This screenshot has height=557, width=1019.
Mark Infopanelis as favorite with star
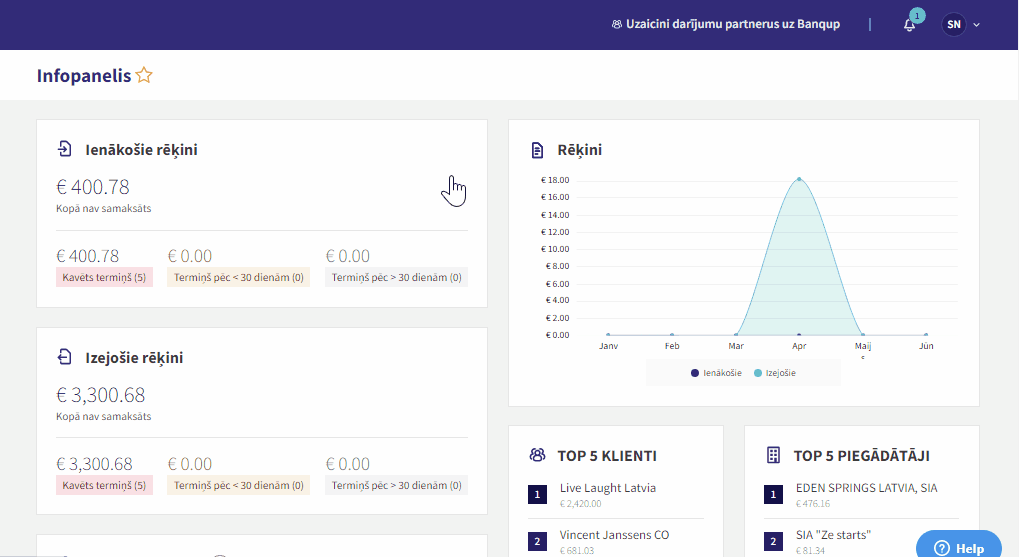pyautogui.click(x=144, y=75)
